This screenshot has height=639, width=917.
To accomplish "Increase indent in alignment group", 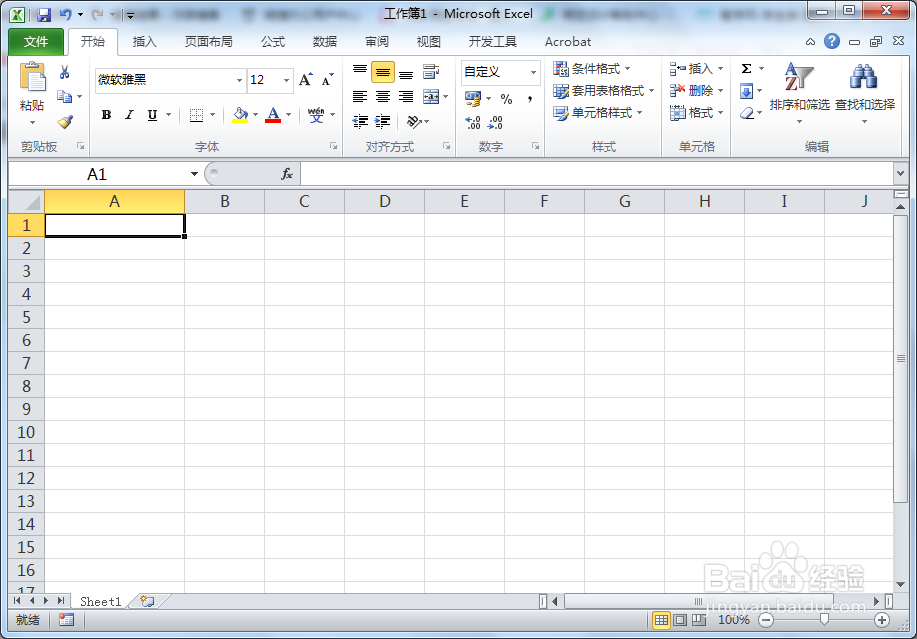I will pos(382,122).
